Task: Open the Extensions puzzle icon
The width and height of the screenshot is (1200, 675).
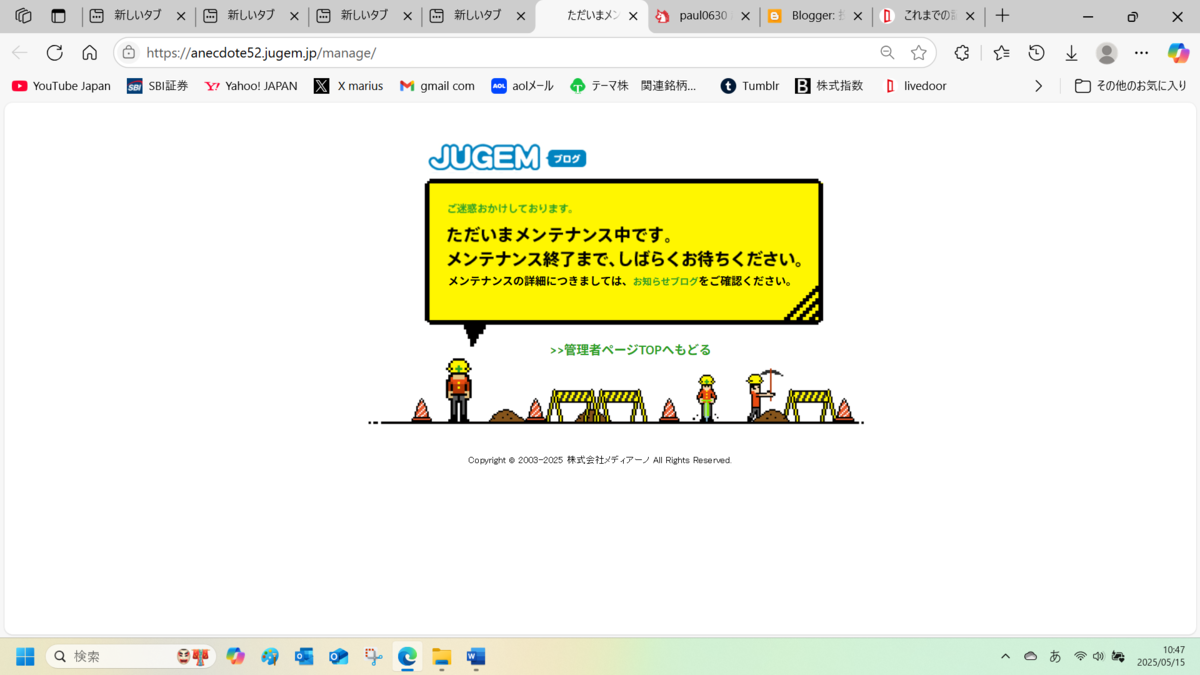Action: coord(962,53)
